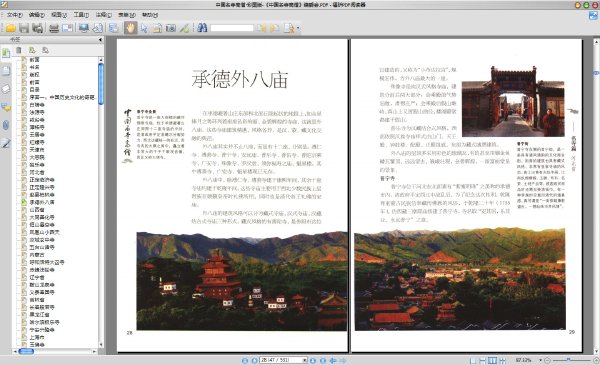Show the Attachments paperclip panel

pyautogui.click(x=6, y=125)
